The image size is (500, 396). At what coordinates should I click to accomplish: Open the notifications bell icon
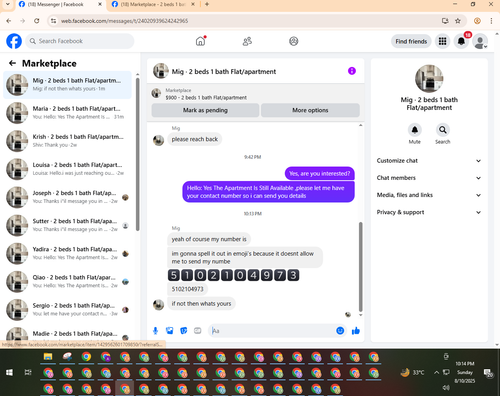point(461,41)
